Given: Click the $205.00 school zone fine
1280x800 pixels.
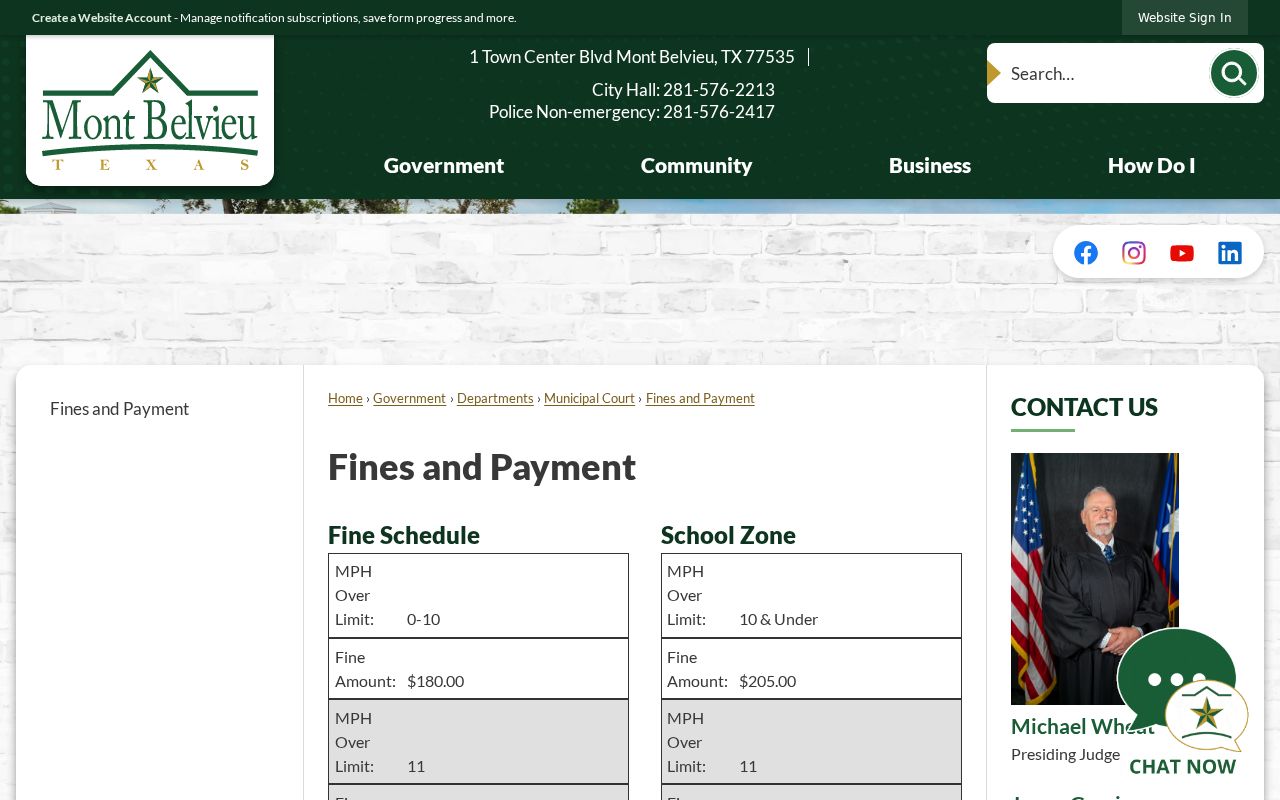Looking at the screenshot, I should [x=767, y=681].
